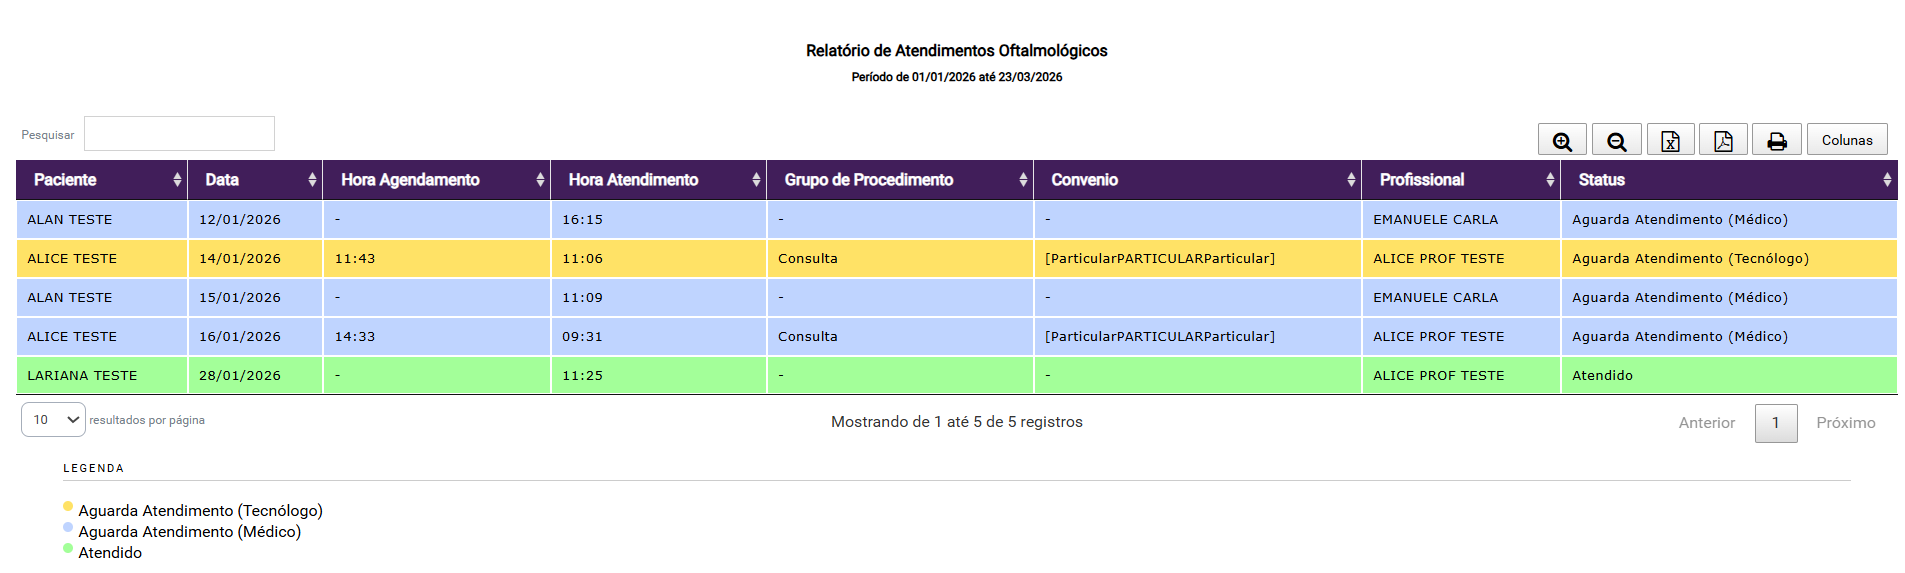Sort by the Profissional column

pyautogui.click(x=1461, y=180)
